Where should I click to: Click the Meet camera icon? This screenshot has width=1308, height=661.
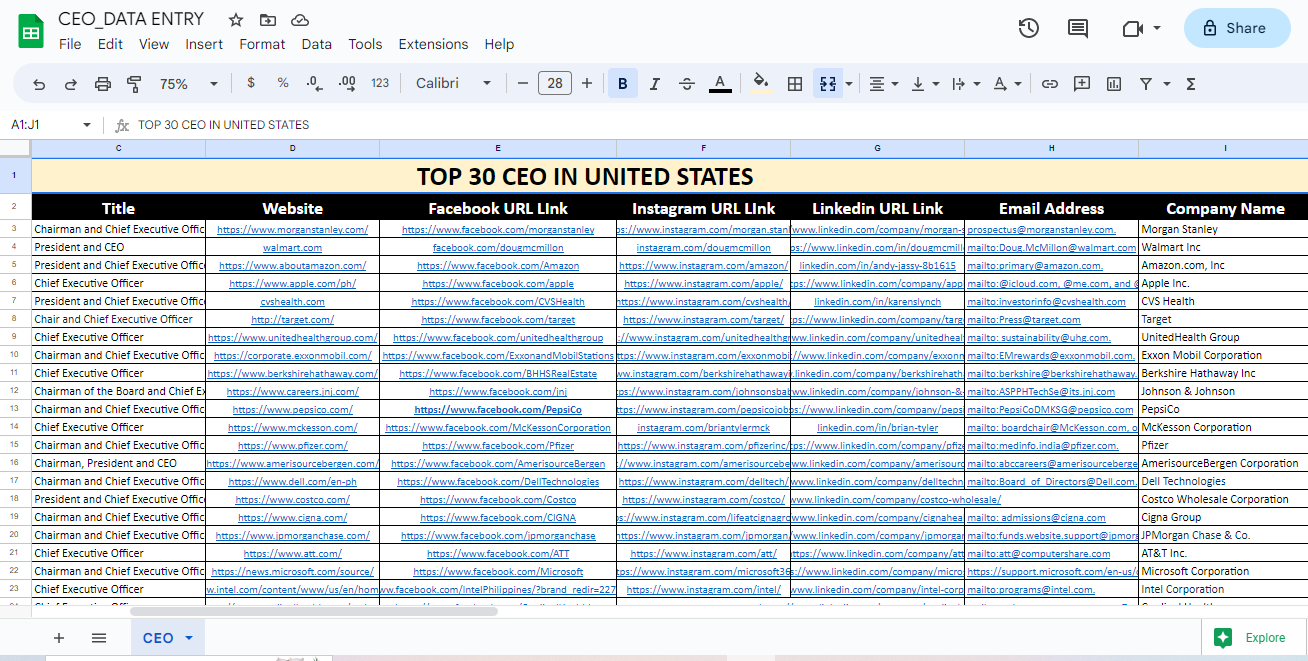pyautogui.click(x=1132, y=28)
